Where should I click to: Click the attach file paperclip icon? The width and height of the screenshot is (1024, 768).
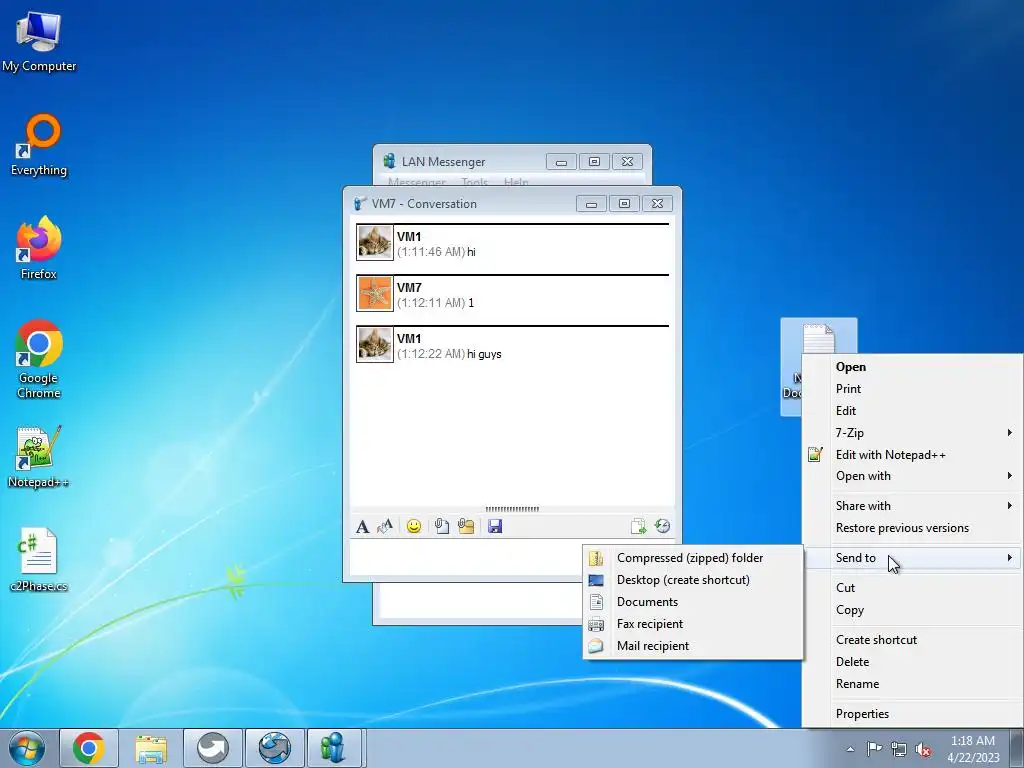[441, 526]
